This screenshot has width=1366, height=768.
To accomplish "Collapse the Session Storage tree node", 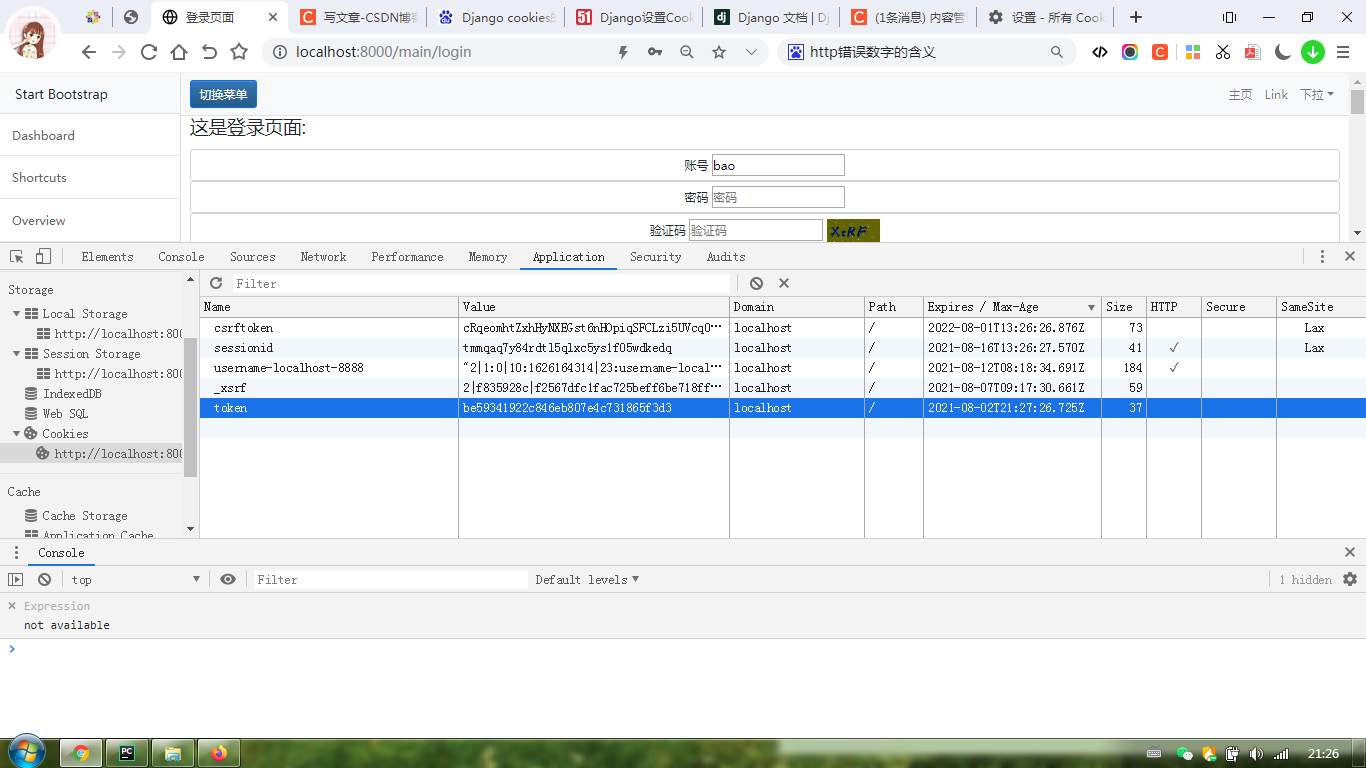I will [x=17, y=353].
